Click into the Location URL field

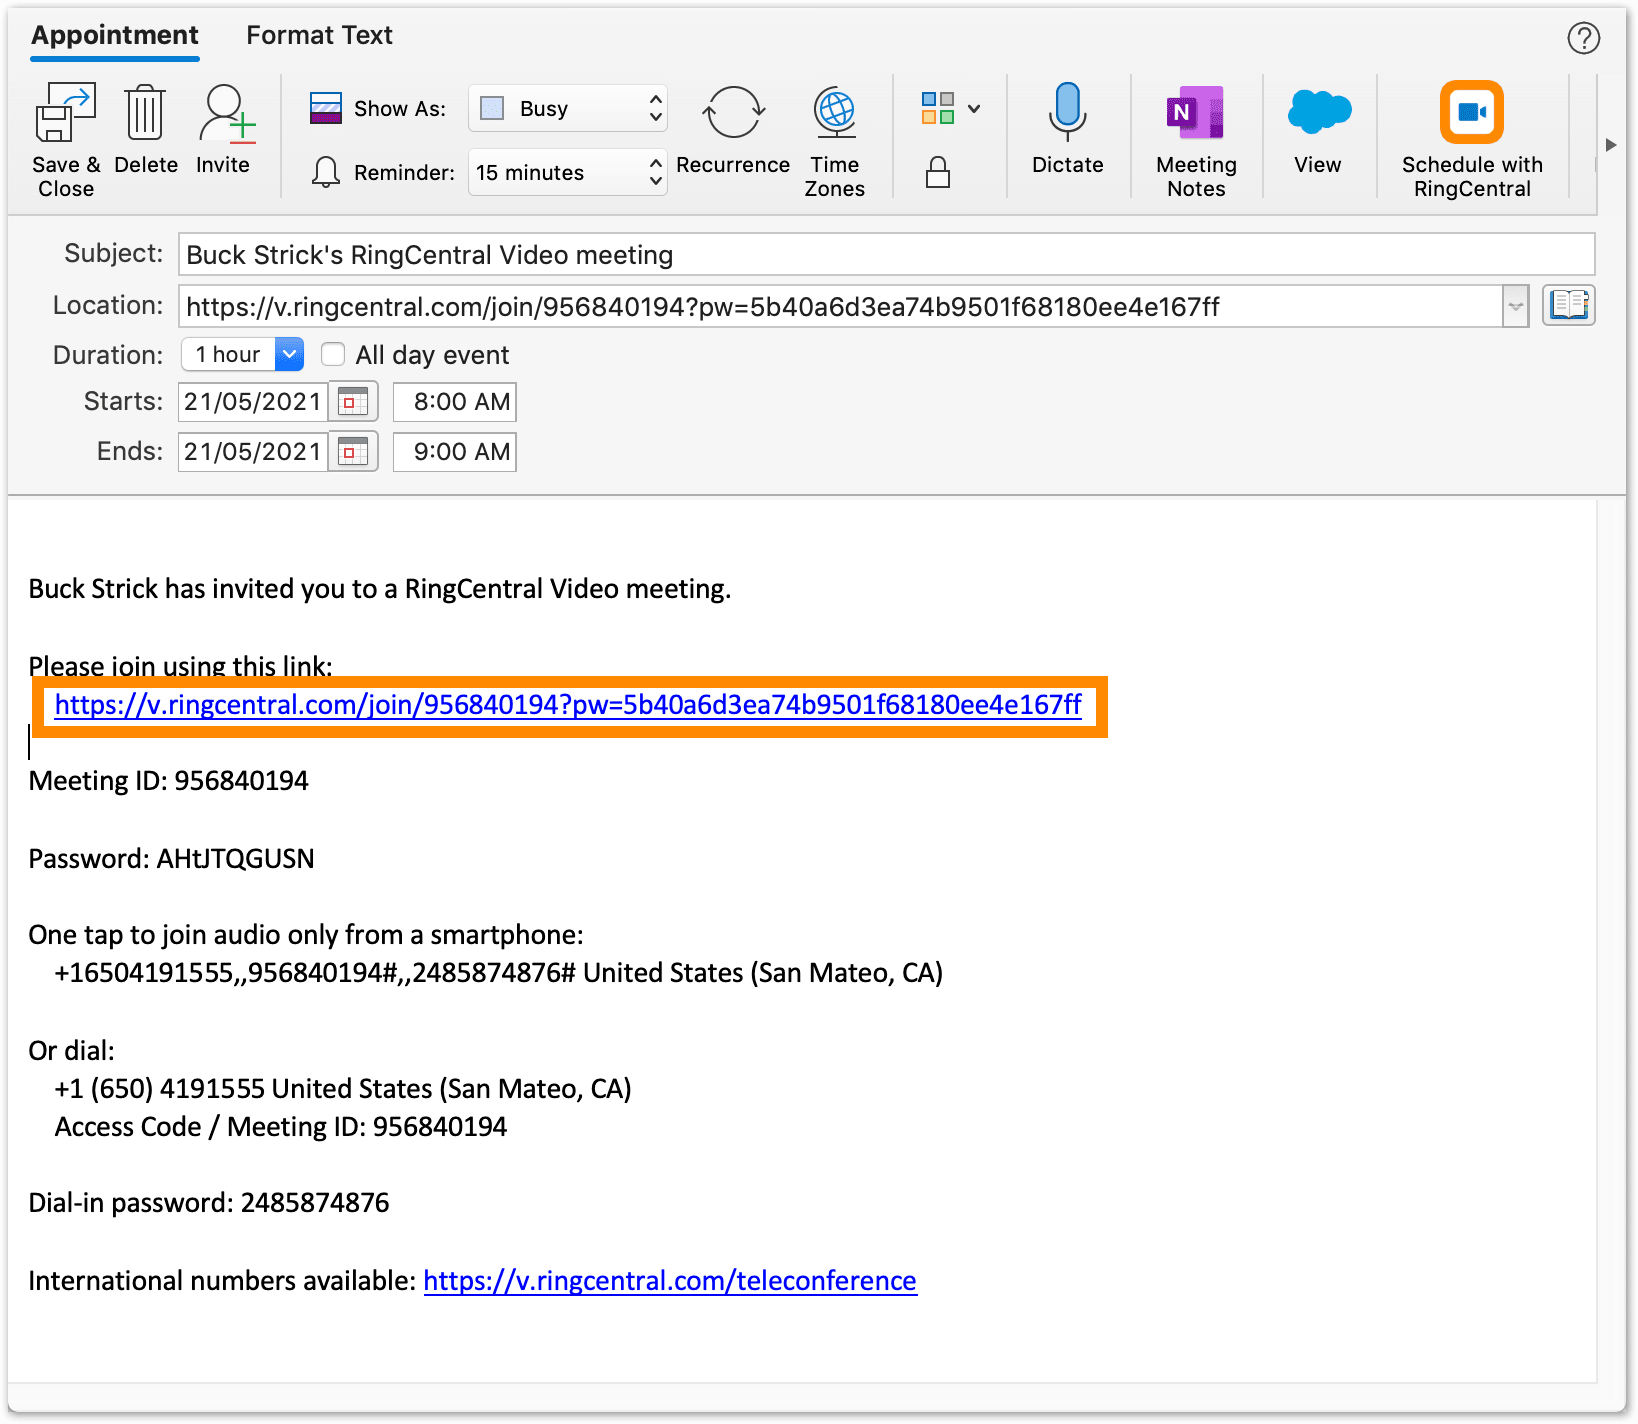click(x=840, y=306)
